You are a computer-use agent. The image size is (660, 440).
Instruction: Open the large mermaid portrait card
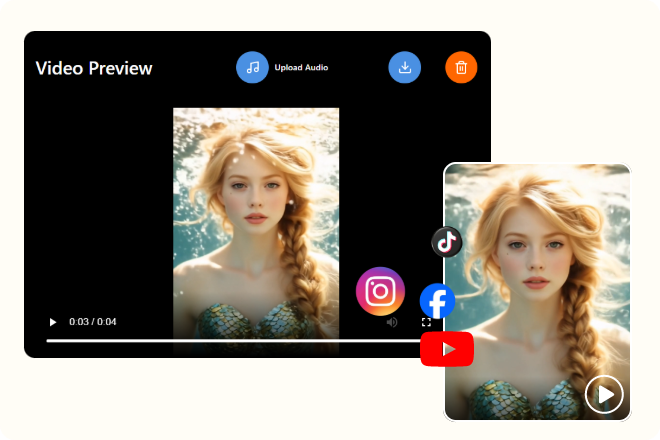click(x=538, y=291)
